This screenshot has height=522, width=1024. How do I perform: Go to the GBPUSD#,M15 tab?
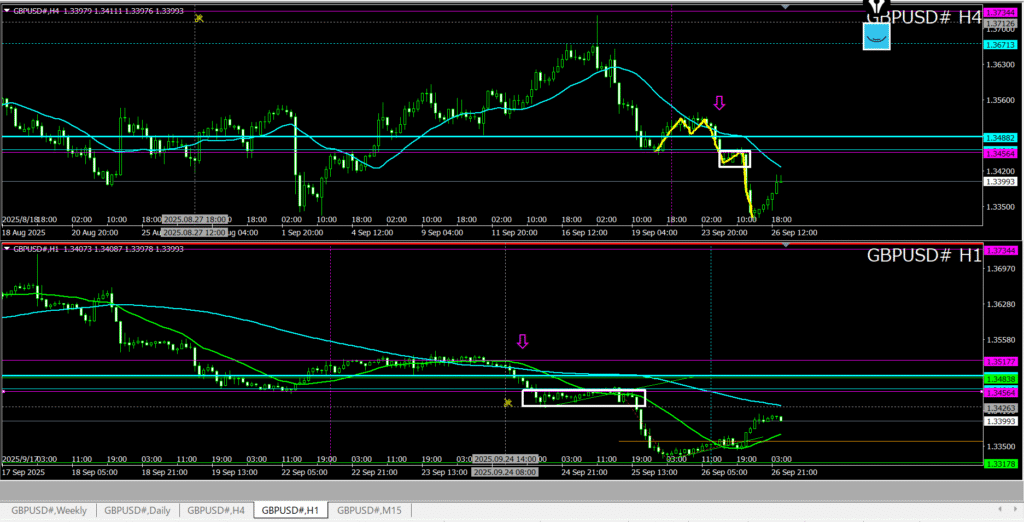(x=371, y=510)
